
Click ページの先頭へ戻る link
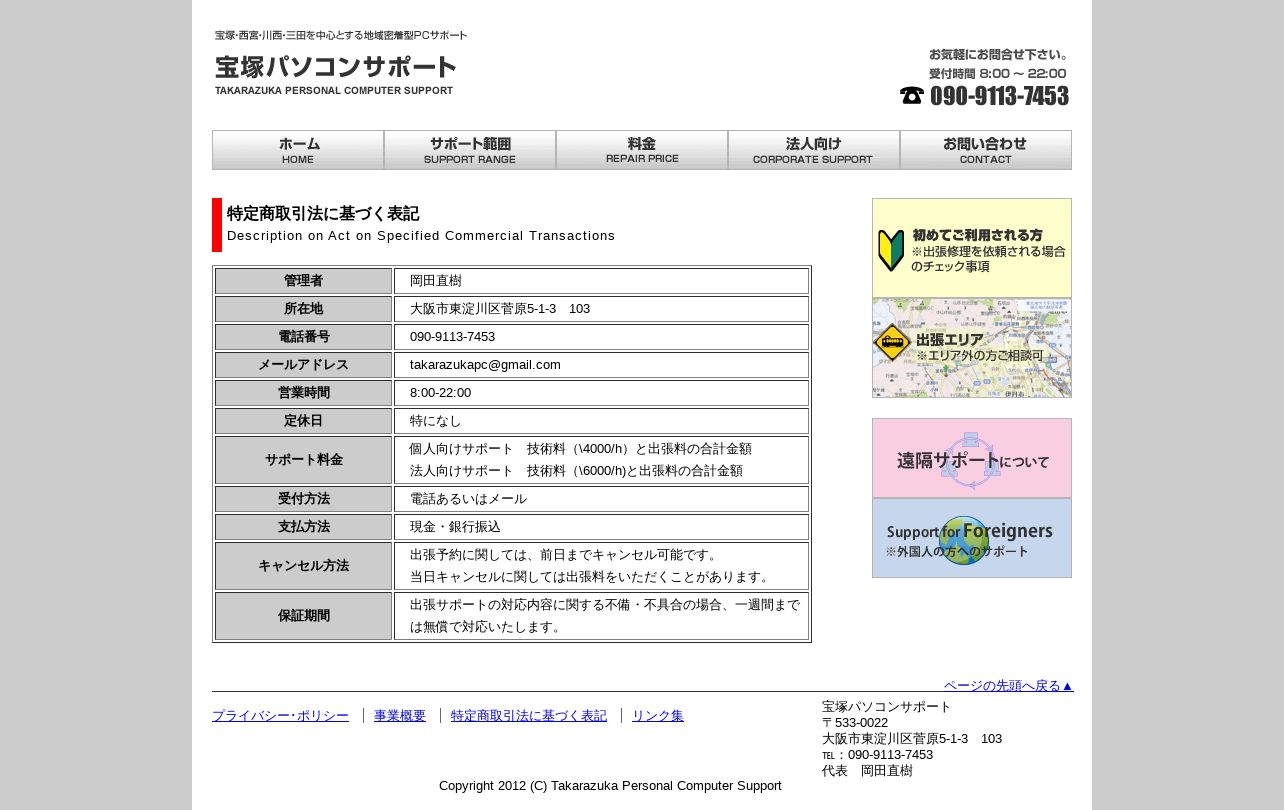tap(1008, 685)
